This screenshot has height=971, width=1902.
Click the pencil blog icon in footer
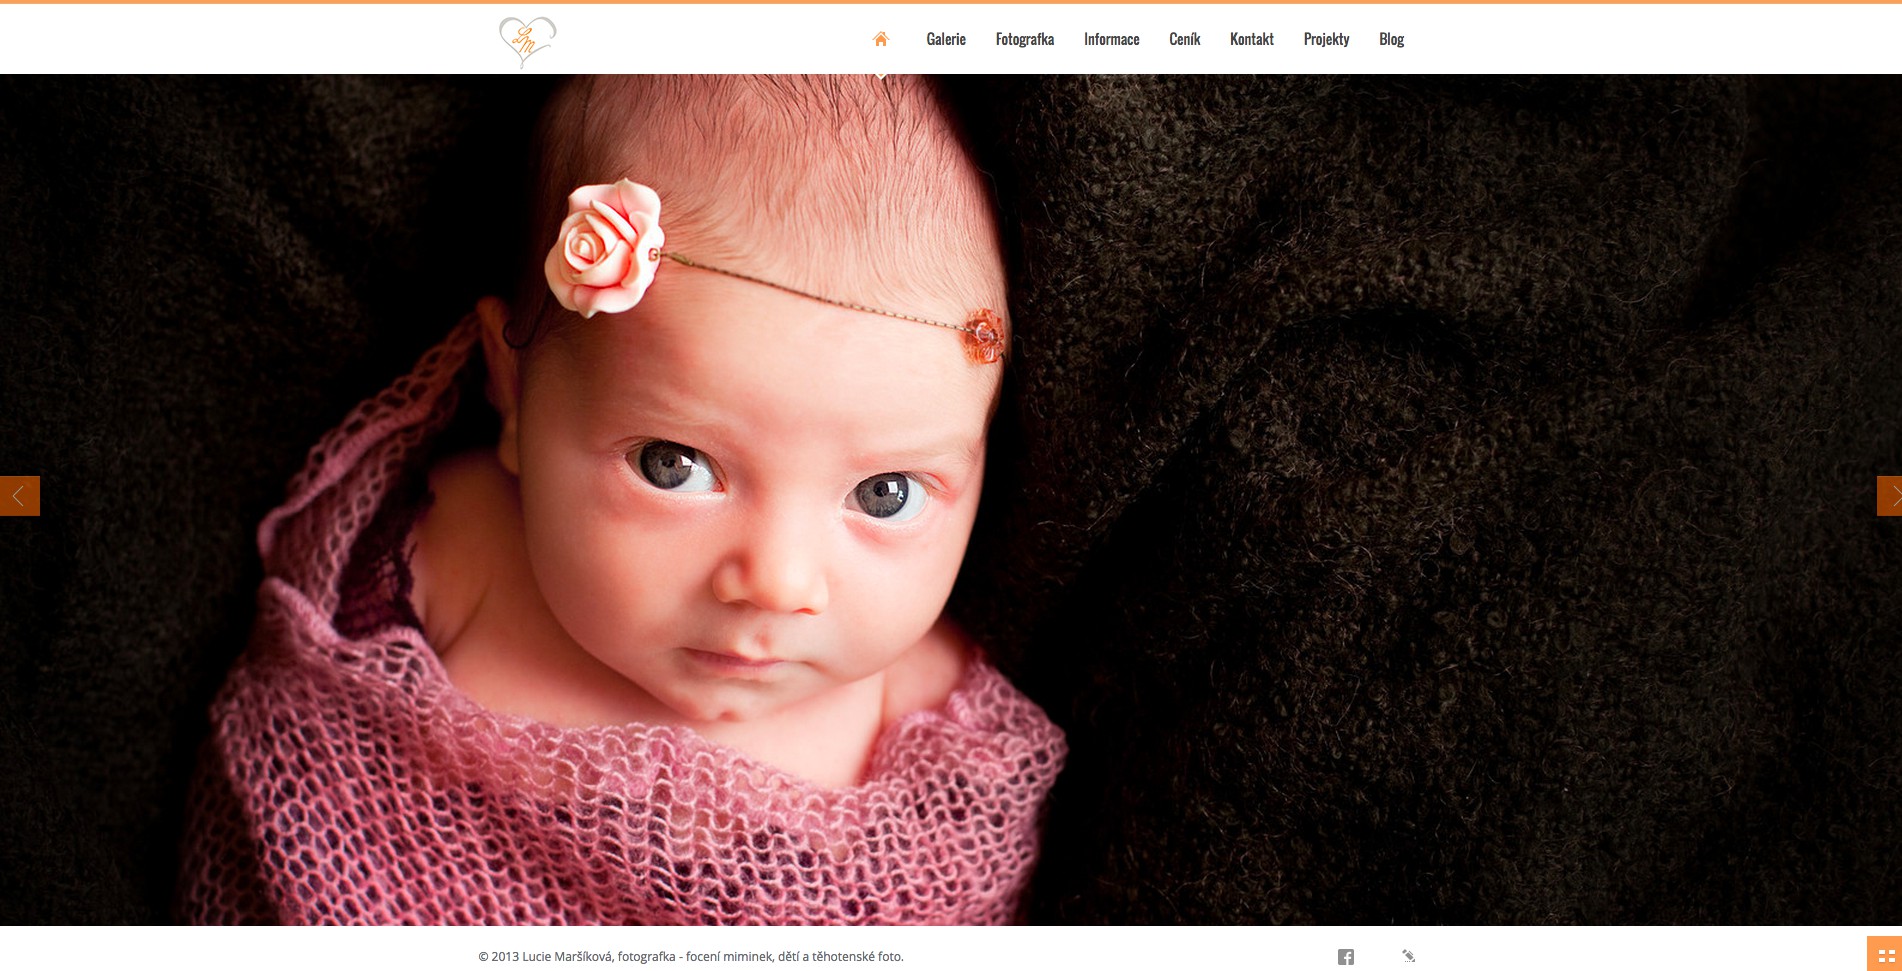[1409, 956]
